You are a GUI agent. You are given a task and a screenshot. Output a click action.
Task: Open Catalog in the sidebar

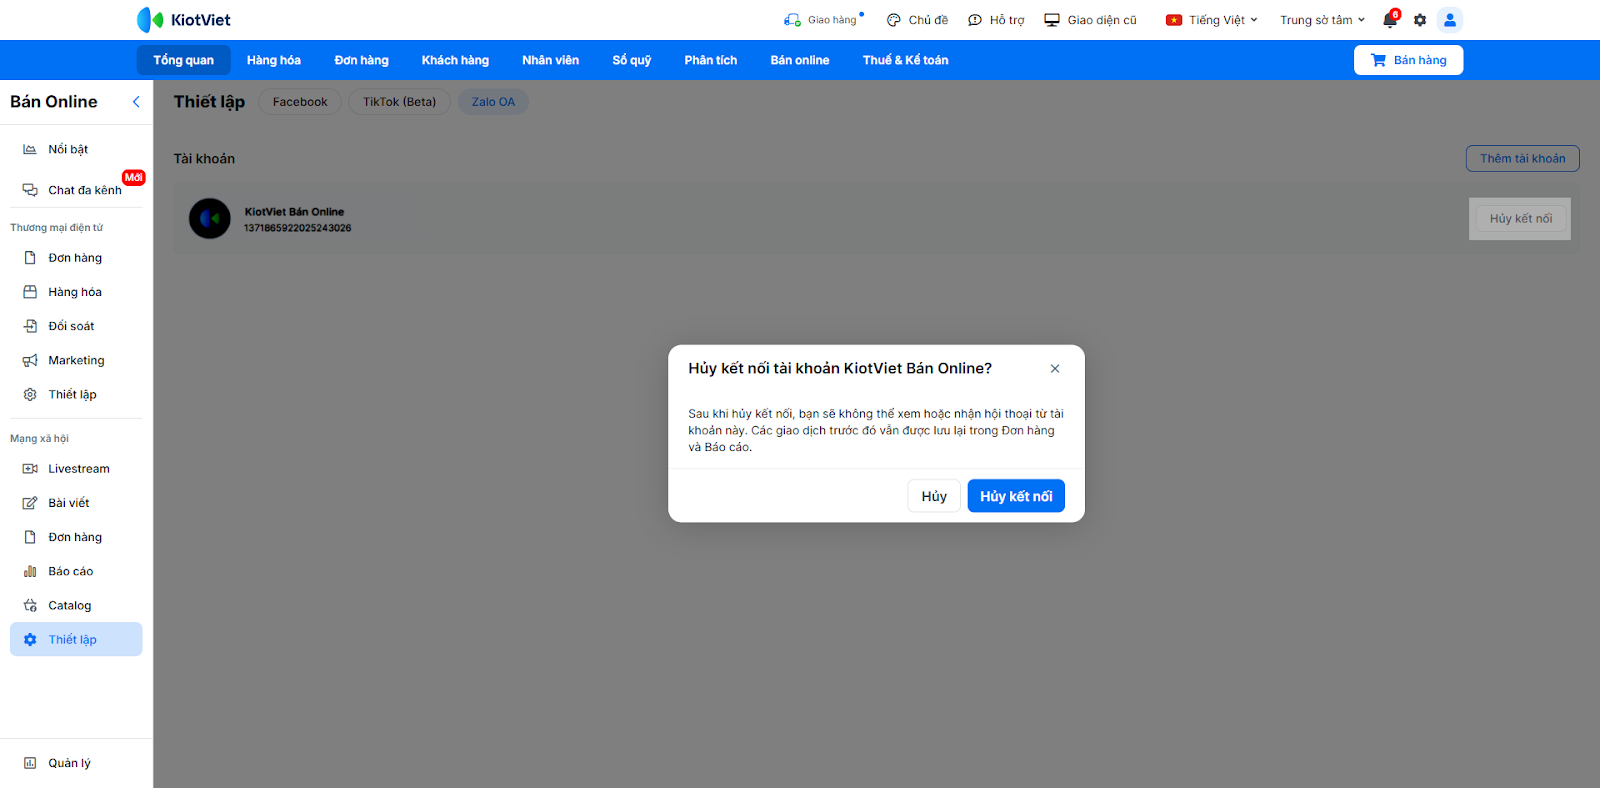click(x=76, y=605)
